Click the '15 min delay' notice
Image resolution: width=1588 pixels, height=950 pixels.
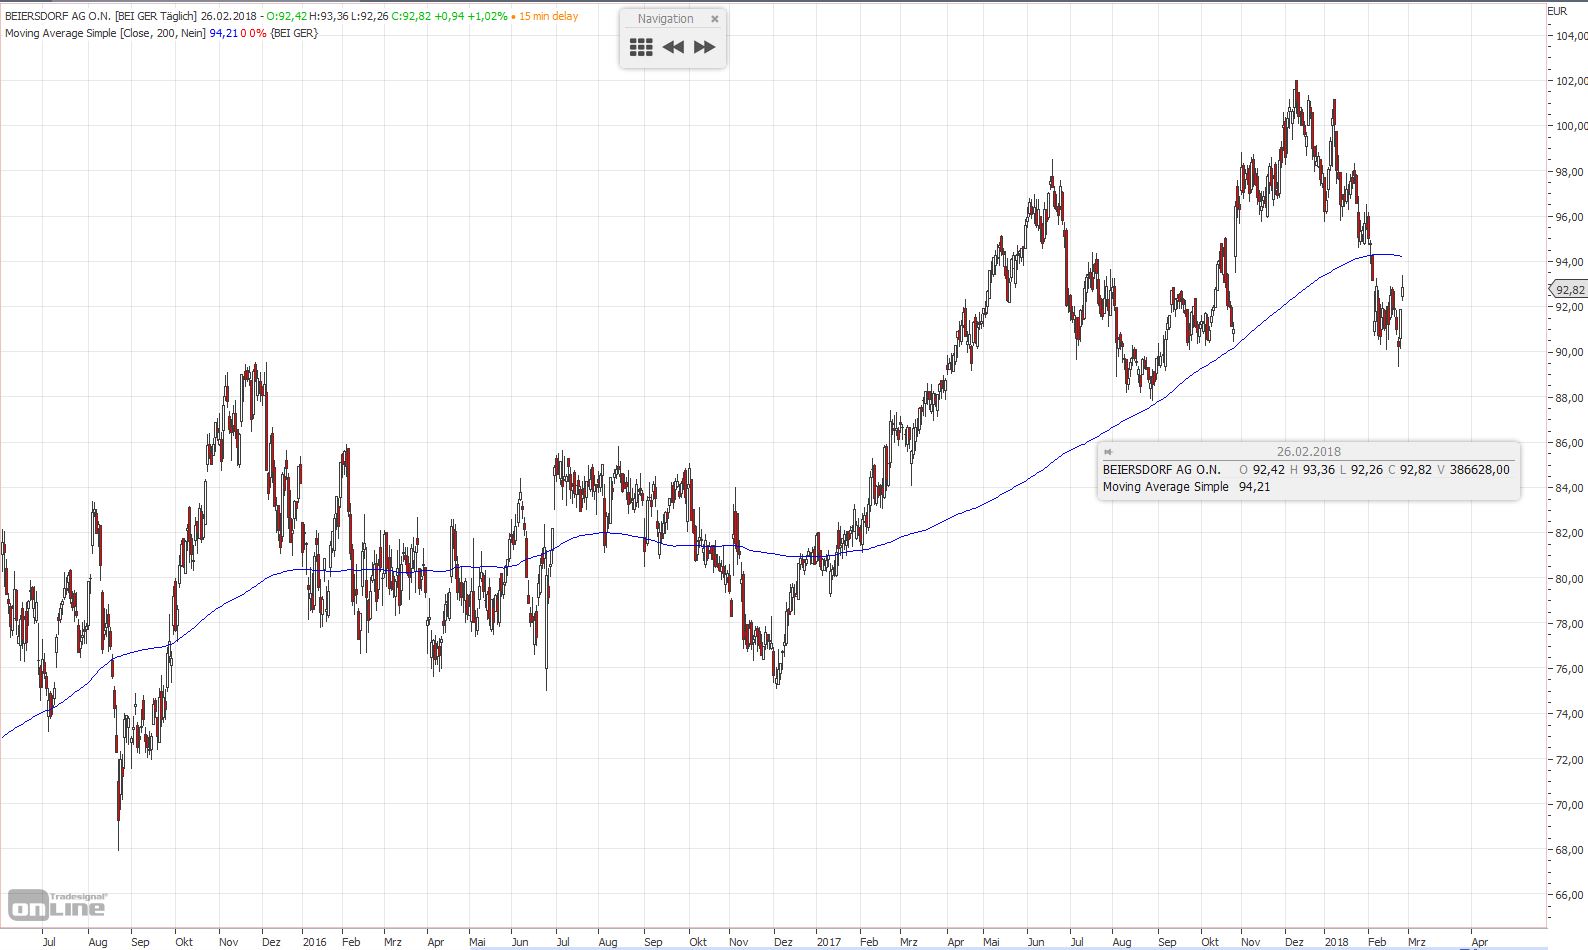(548, 16)
